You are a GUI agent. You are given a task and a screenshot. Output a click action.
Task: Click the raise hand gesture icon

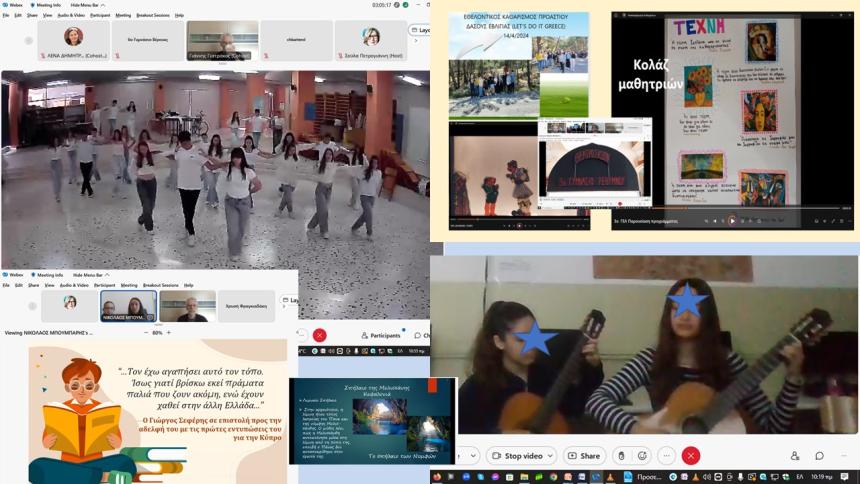click(621, 456)
